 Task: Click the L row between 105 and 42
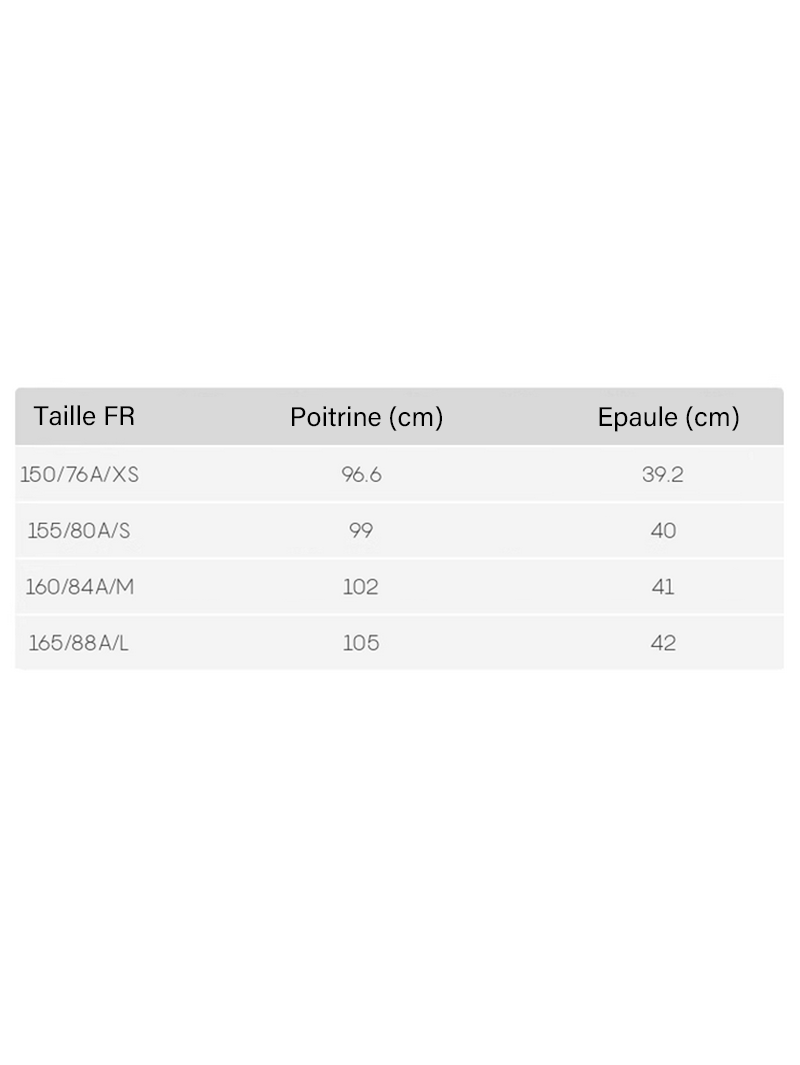515,643
